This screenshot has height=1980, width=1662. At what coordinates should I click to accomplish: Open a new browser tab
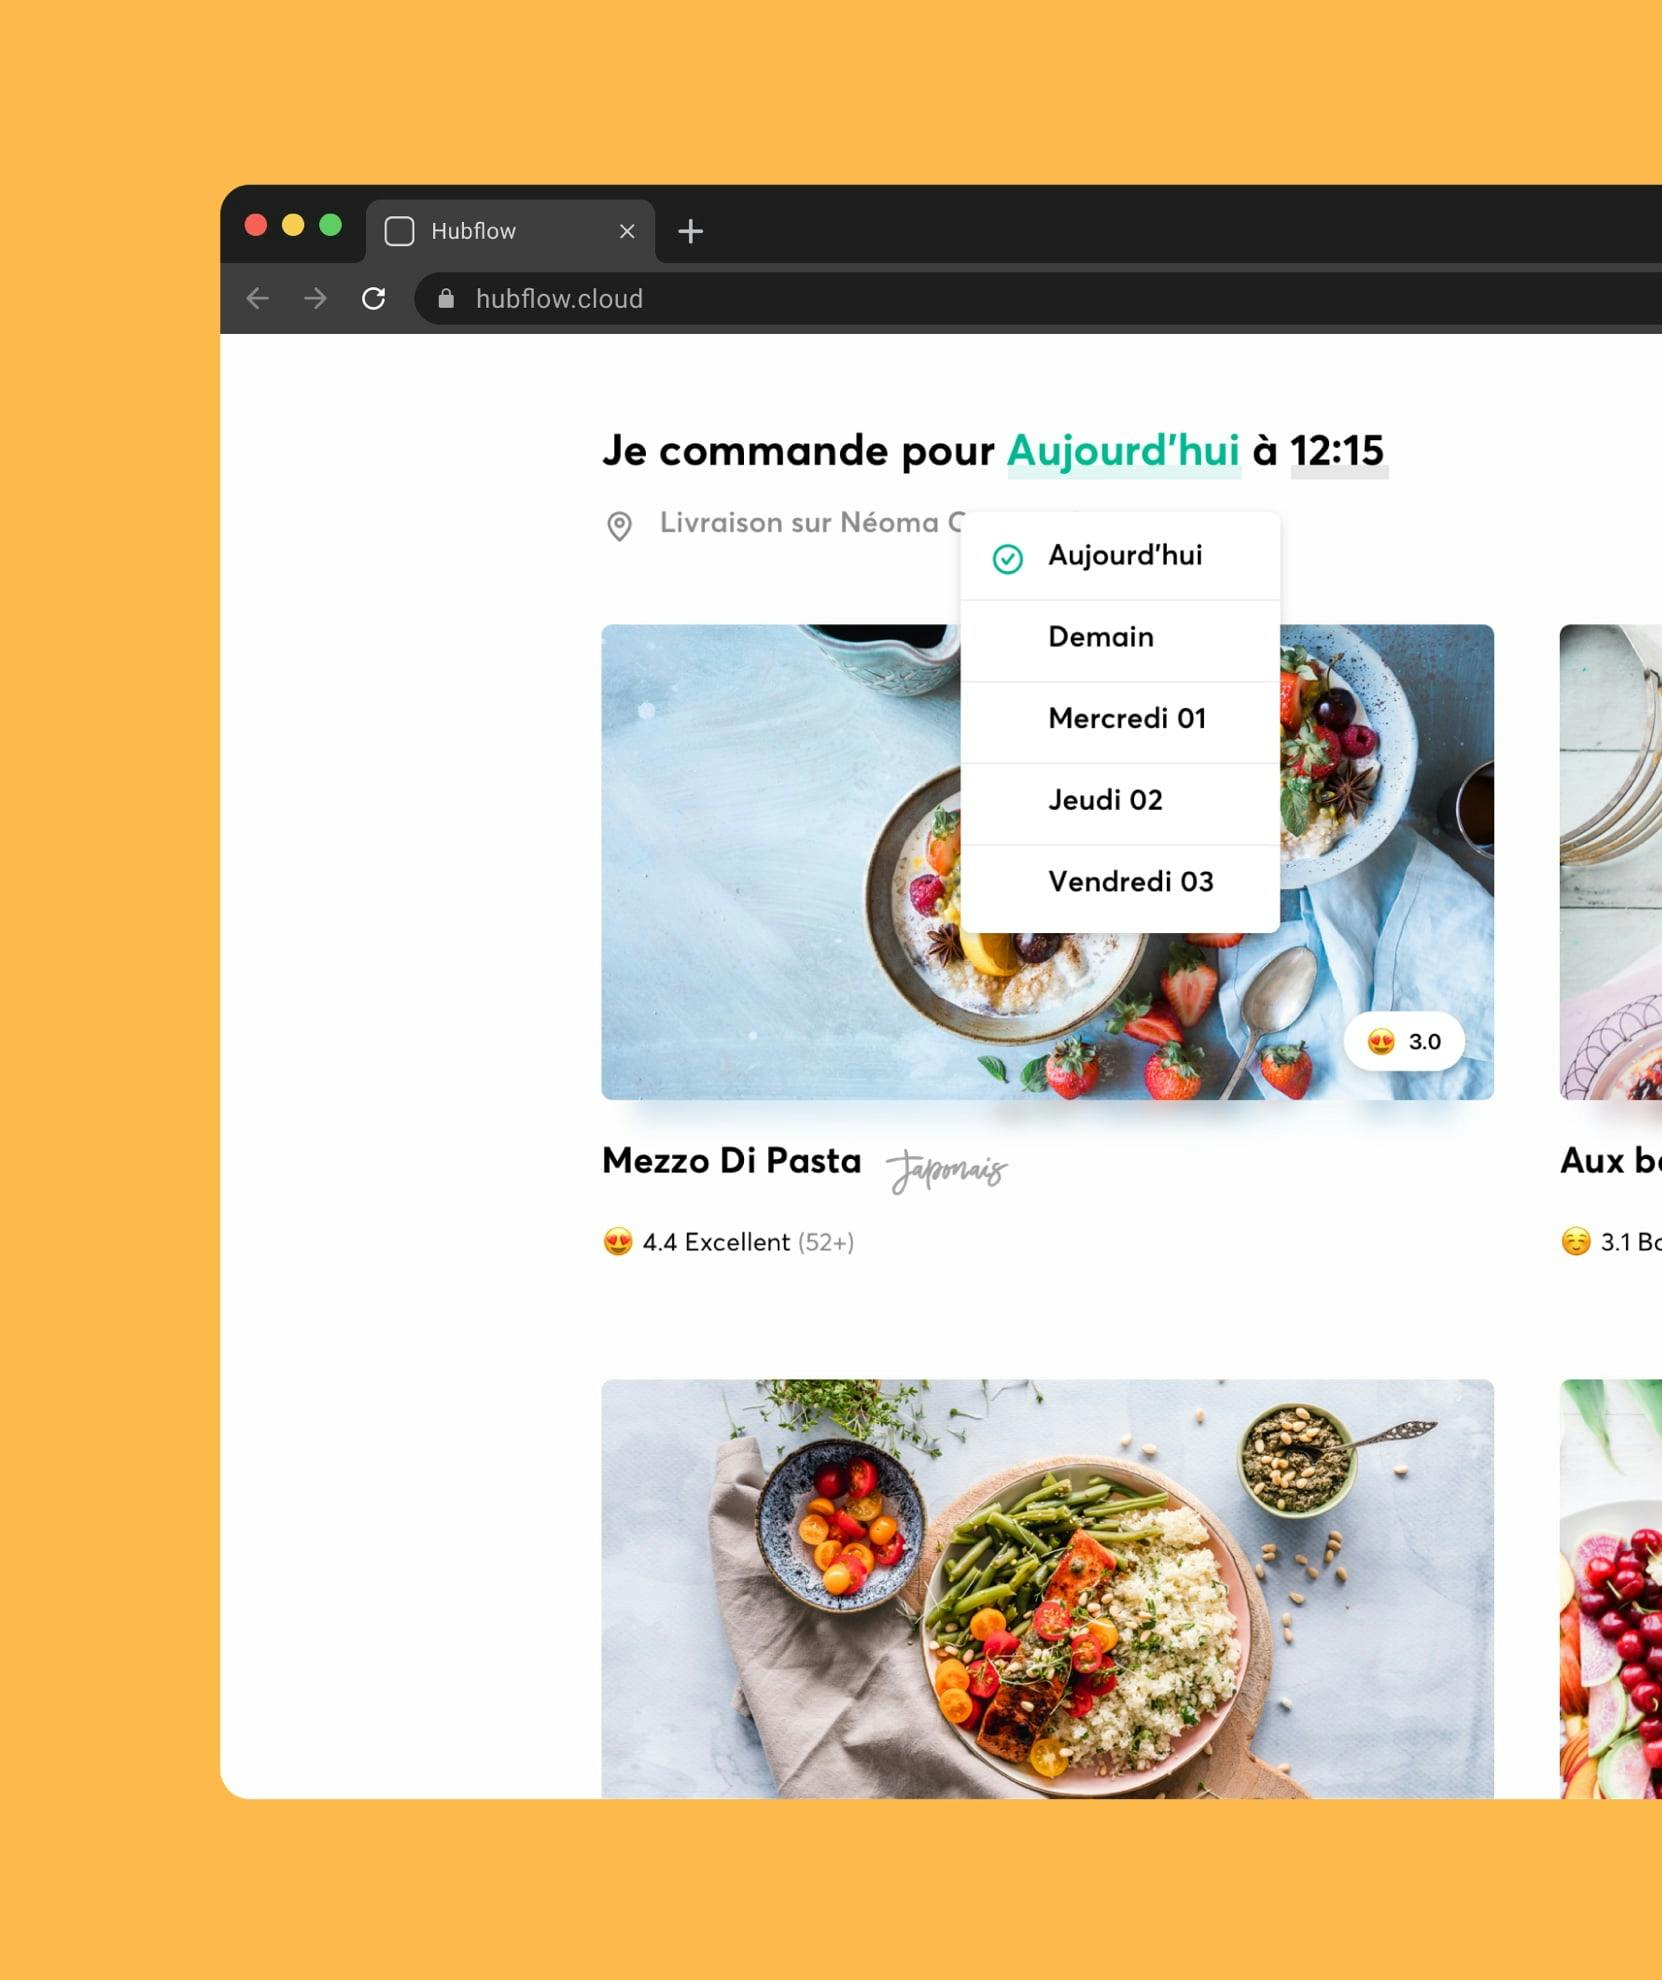click(x=690, y=231)
